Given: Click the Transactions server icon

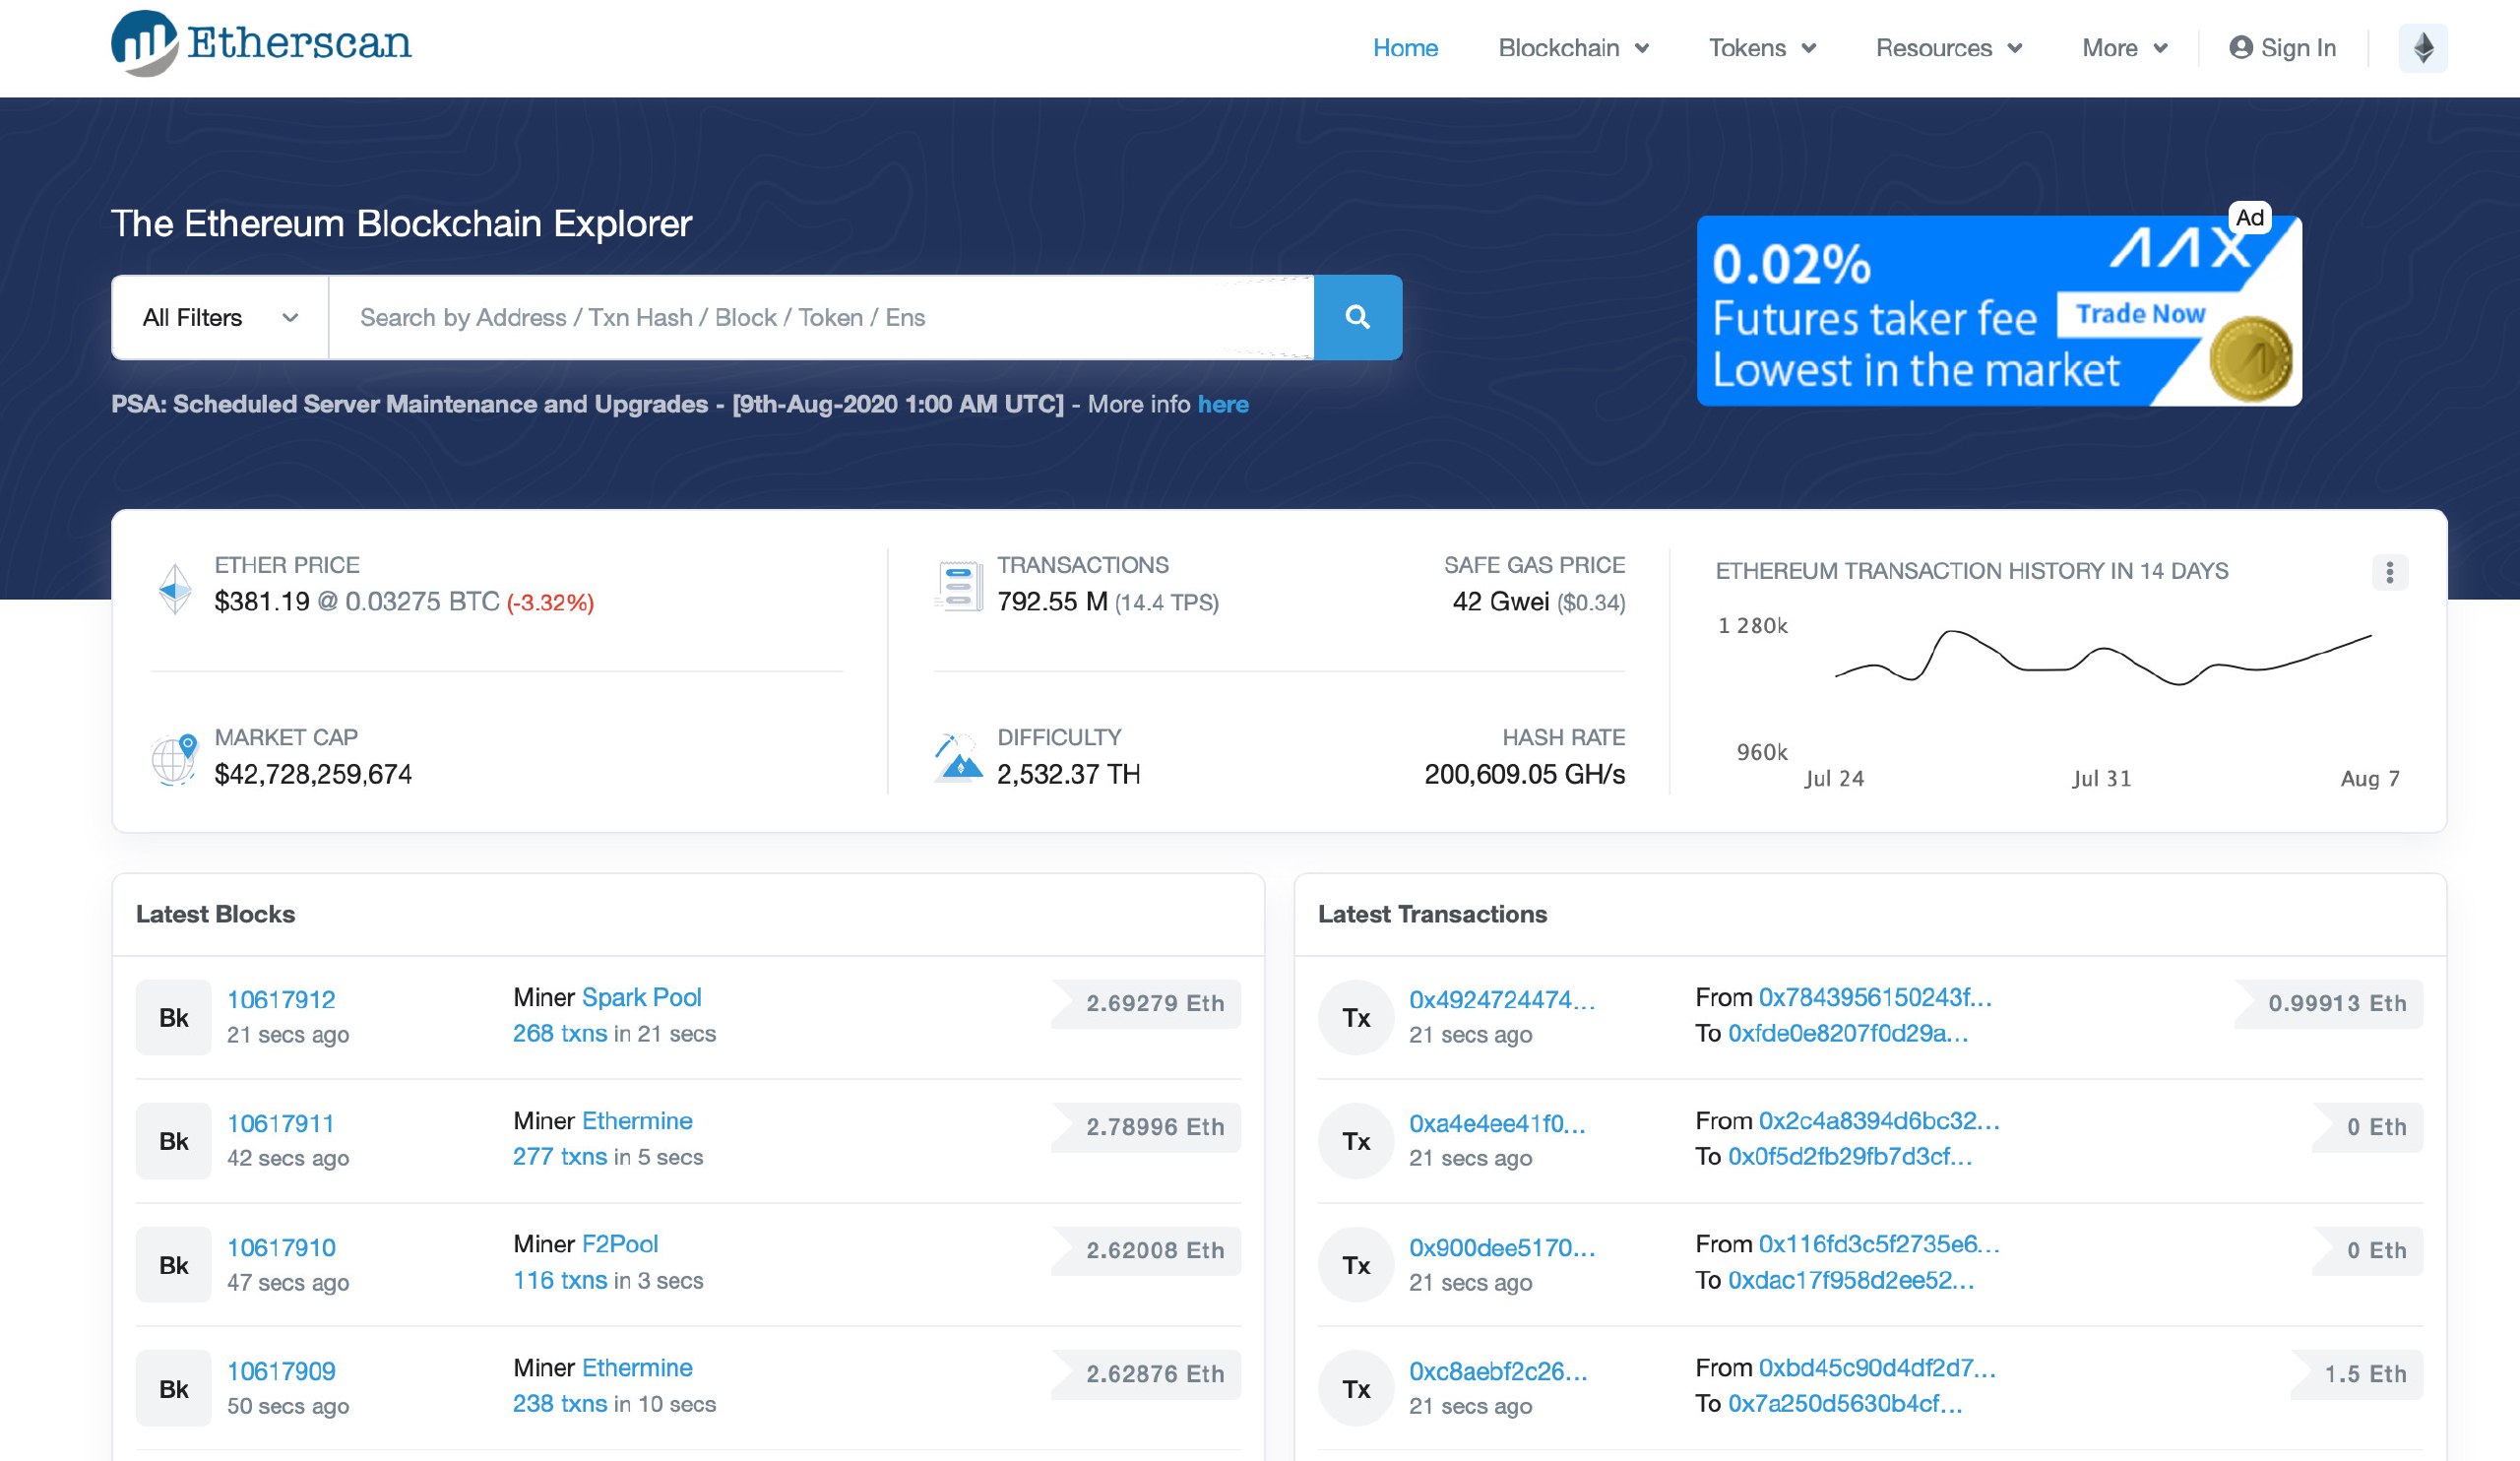Looking at the screenshot, I should (959, 586).
